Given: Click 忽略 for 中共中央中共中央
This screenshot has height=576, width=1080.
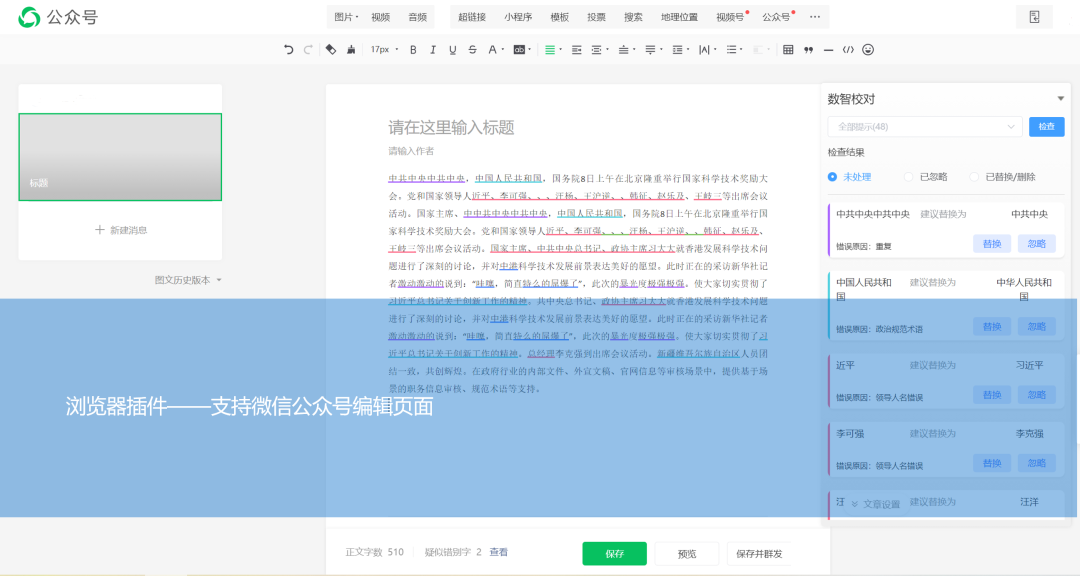Looking at the screenshot, I should click(1037, 244).
